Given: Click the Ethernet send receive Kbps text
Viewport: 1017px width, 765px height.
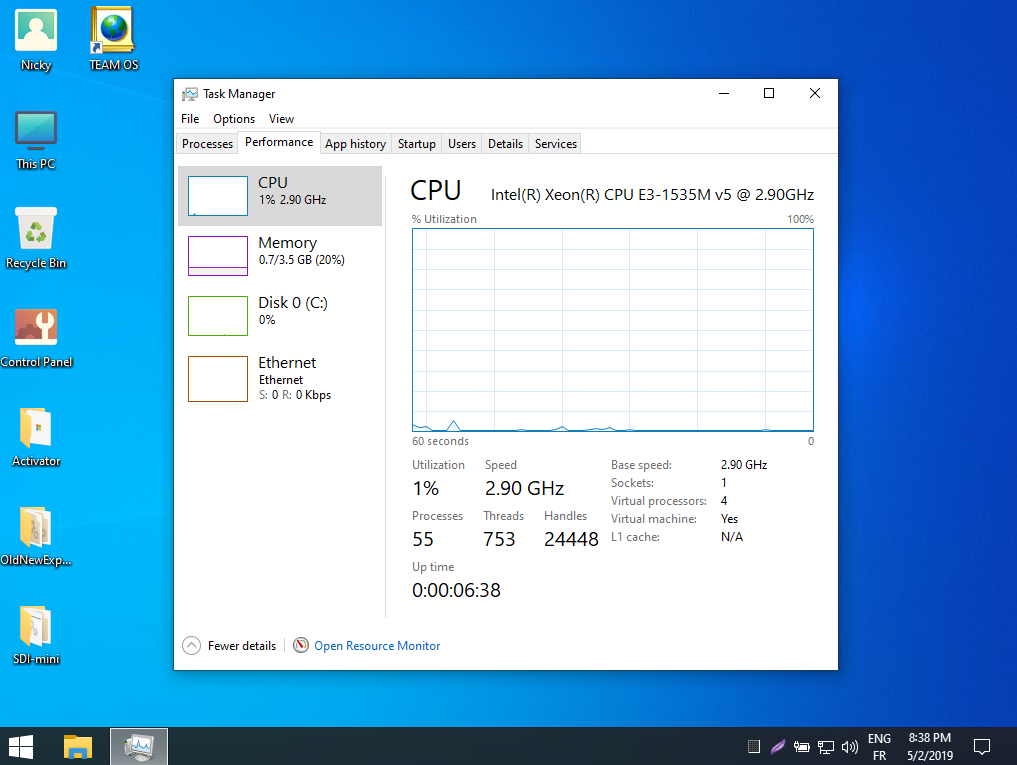Looking at the screenshot, I should [294, 395].
